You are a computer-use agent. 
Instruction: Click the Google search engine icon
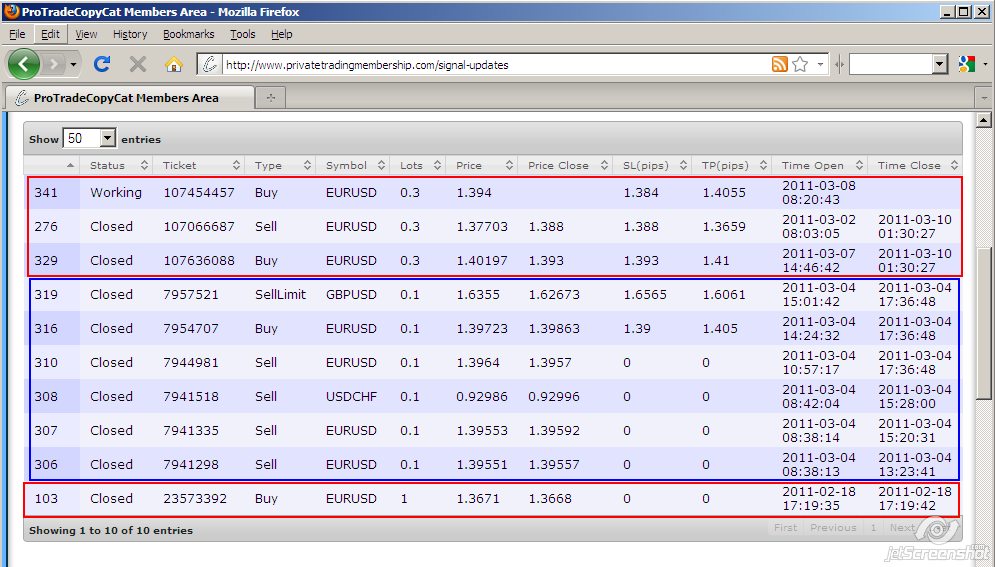(966, 64)
